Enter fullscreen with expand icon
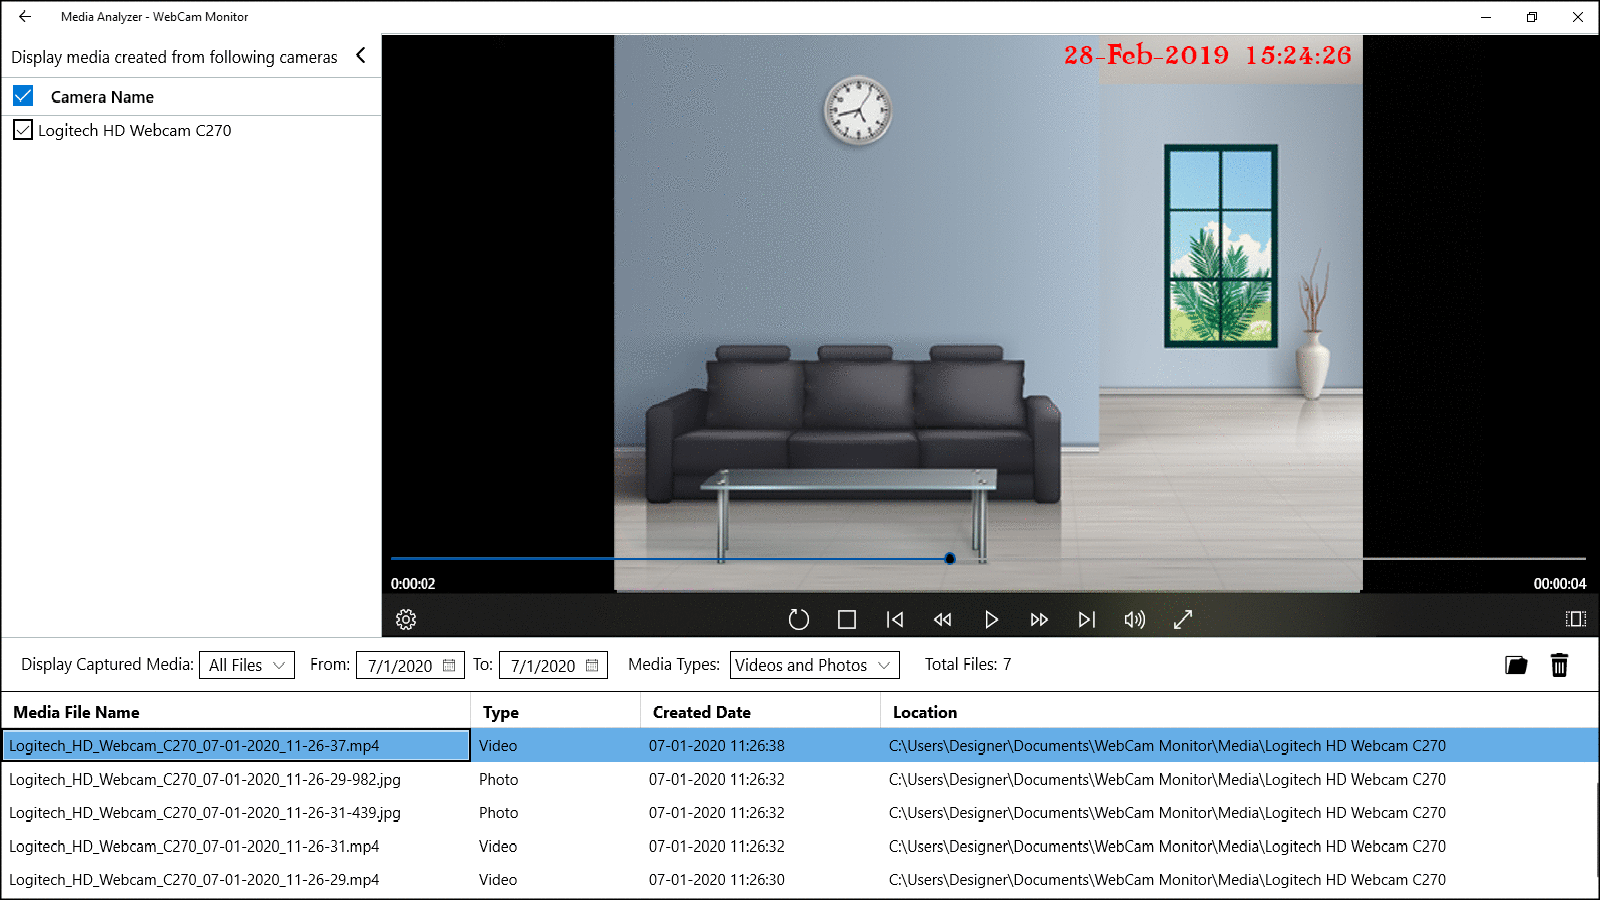This screenshot has height=900, width=1600. [1182, 619]
